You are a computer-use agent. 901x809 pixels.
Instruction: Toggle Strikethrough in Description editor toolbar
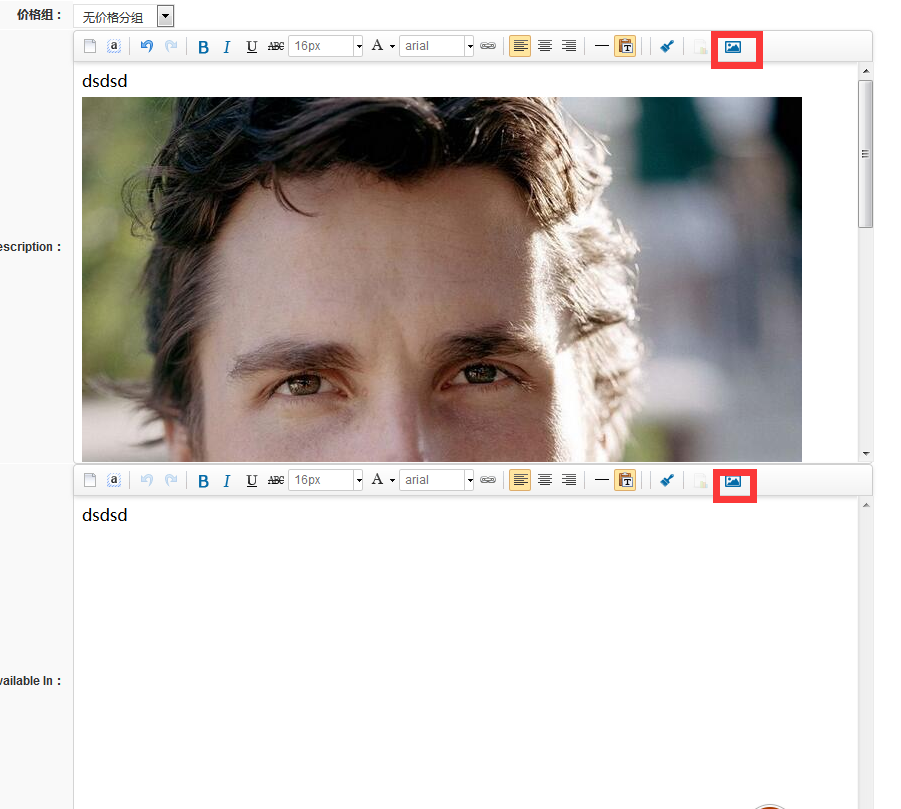pyautogui.click(x=276, y=46)
